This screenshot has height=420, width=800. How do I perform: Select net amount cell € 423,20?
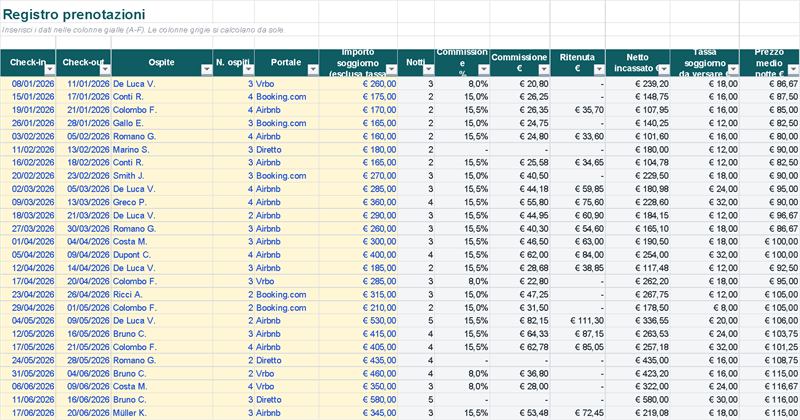pos(638,374)
